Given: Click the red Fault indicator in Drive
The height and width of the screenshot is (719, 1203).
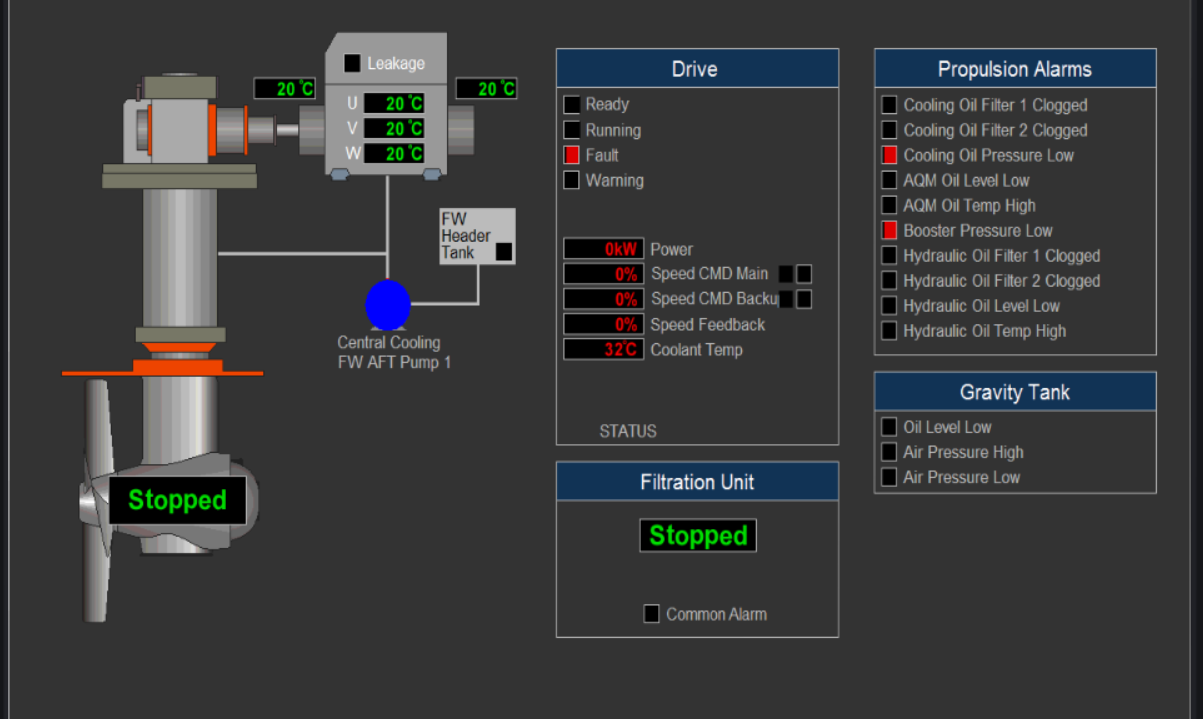Looking at the screenshot, I should coord(572,155).
